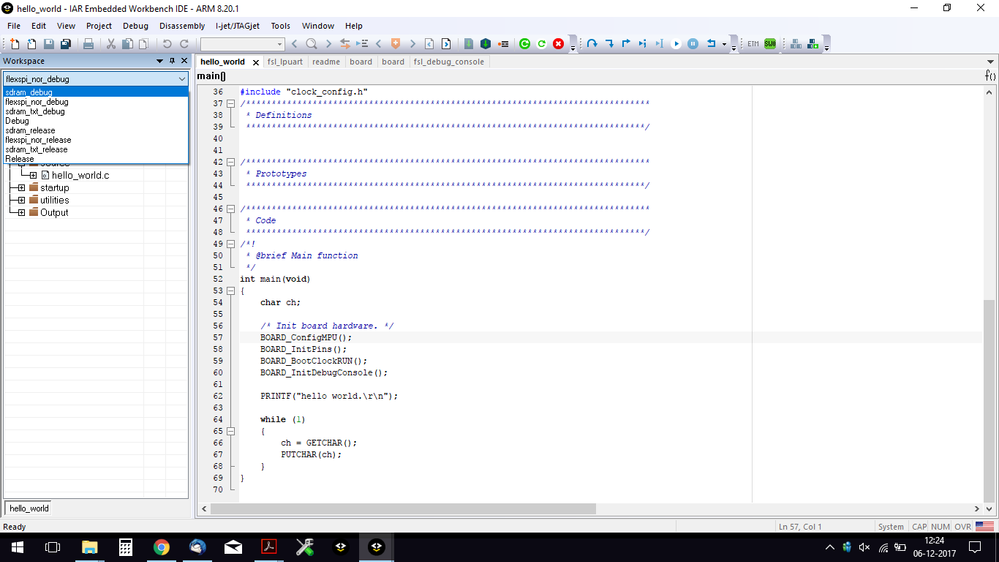
Task: Open the I-jet/JTAGjet menu
Action: (x=237, y=25)
